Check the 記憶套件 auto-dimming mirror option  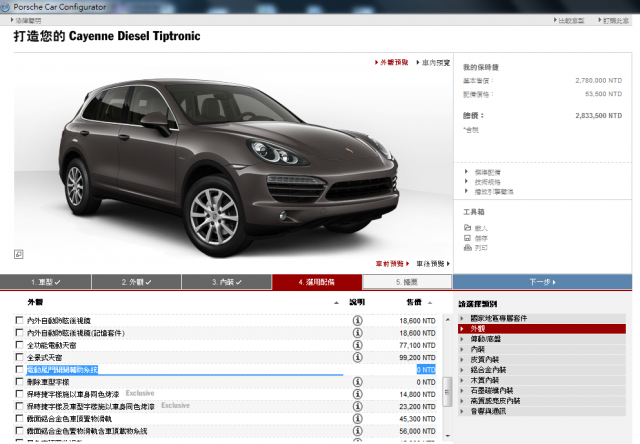click(x=19, y=333)
